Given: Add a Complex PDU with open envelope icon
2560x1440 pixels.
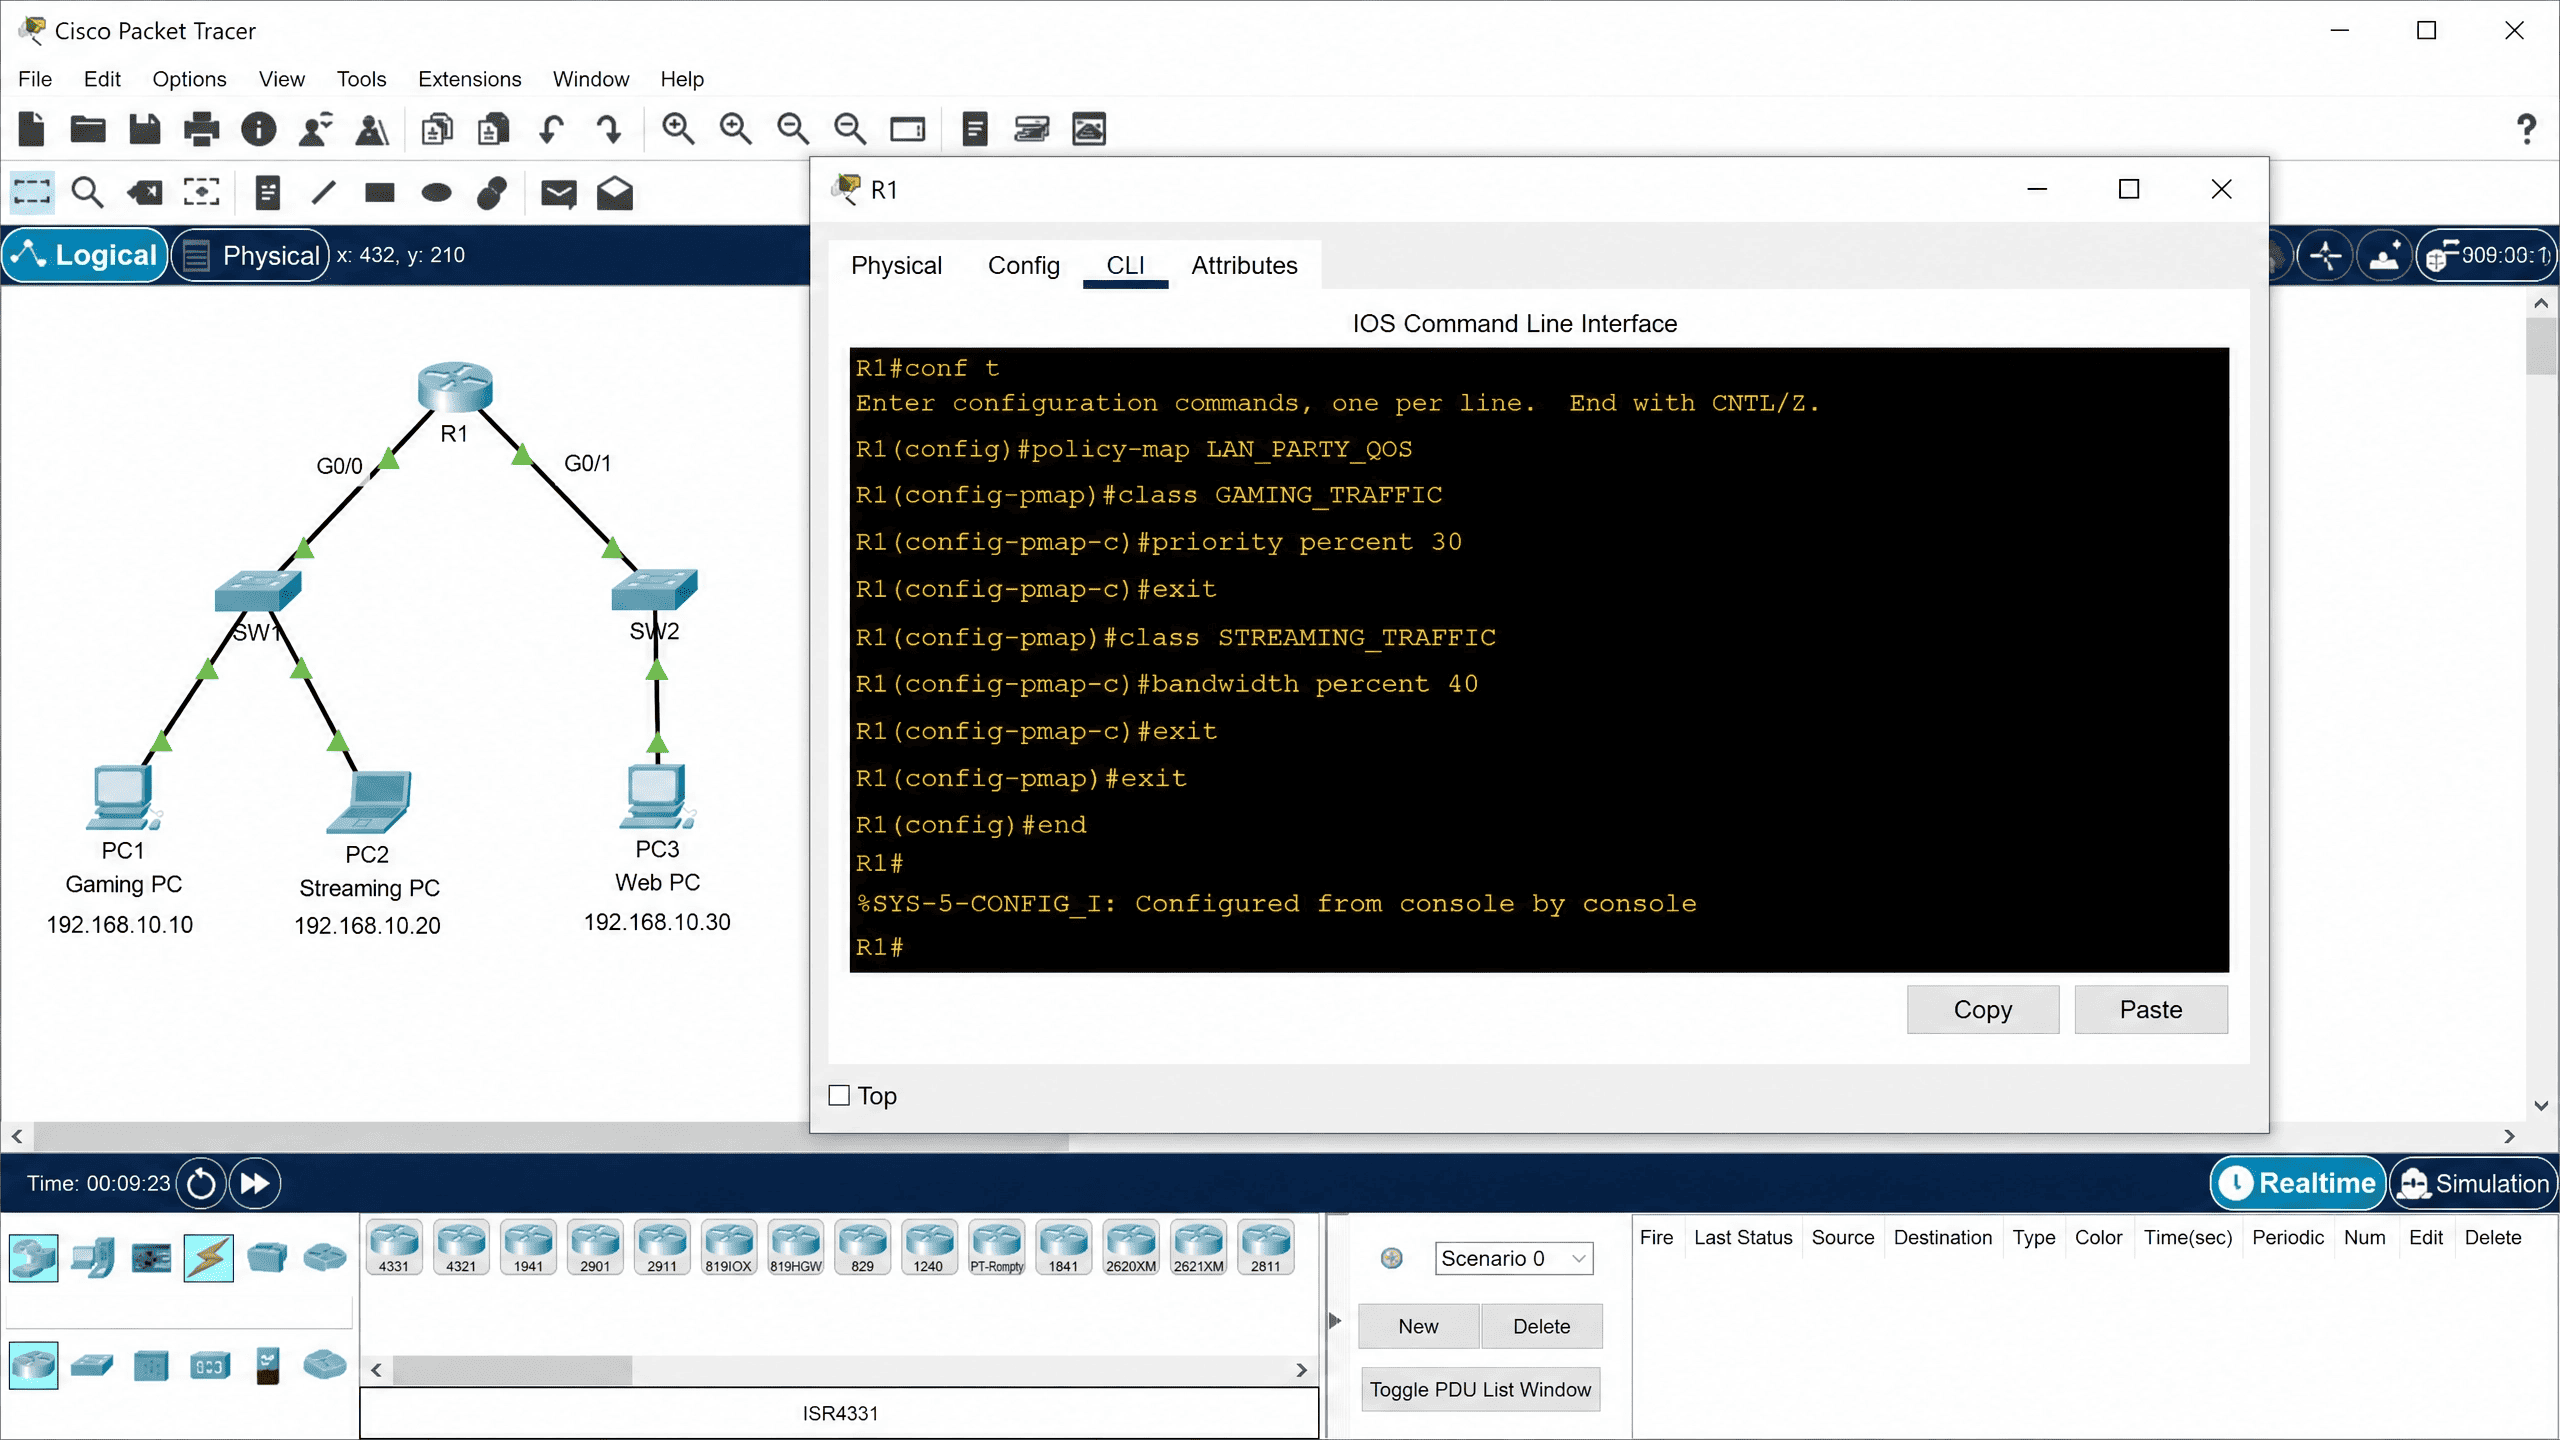Looking at the screenshot, I should click(x=615, y=193).
